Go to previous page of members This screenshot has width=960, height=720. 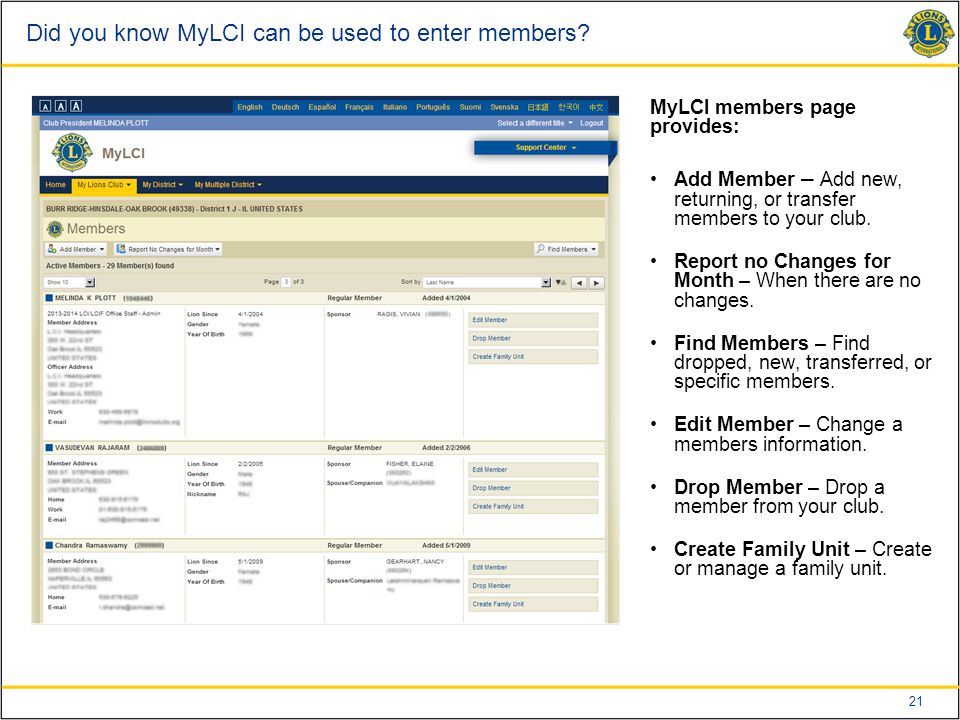point(579,283)
